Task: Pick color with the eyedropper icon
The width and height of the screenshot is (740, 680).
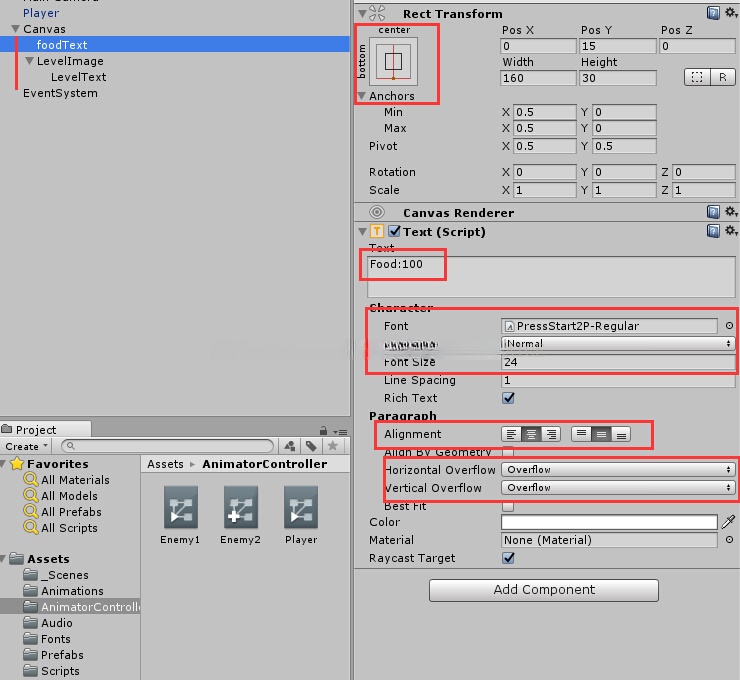Action: click(x=728, y=522)
